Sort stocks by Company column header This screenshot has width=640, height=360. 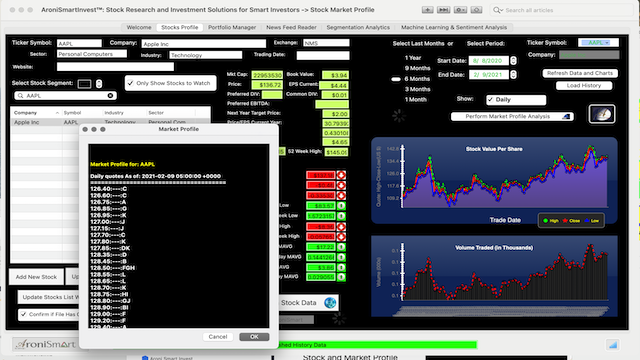click(x=36, y=113)
